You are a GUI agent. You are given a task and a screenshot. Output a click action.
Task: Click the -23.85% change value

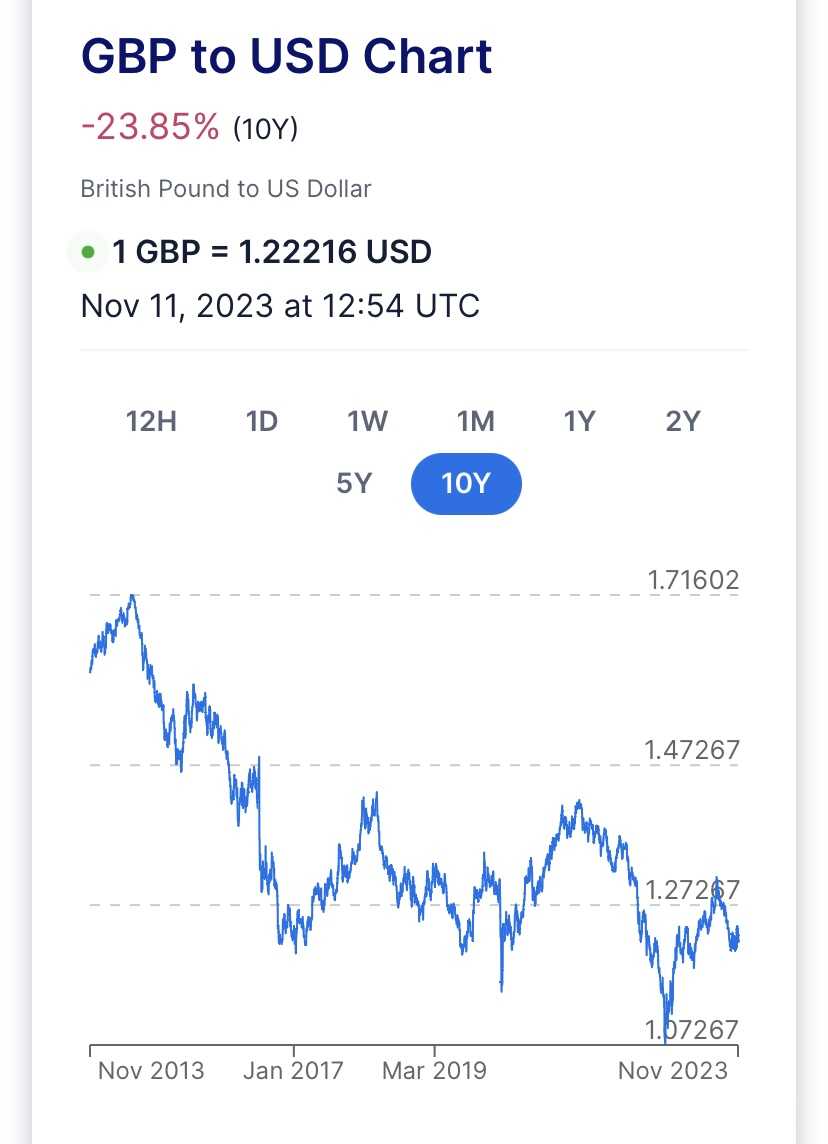click(150, 127)
